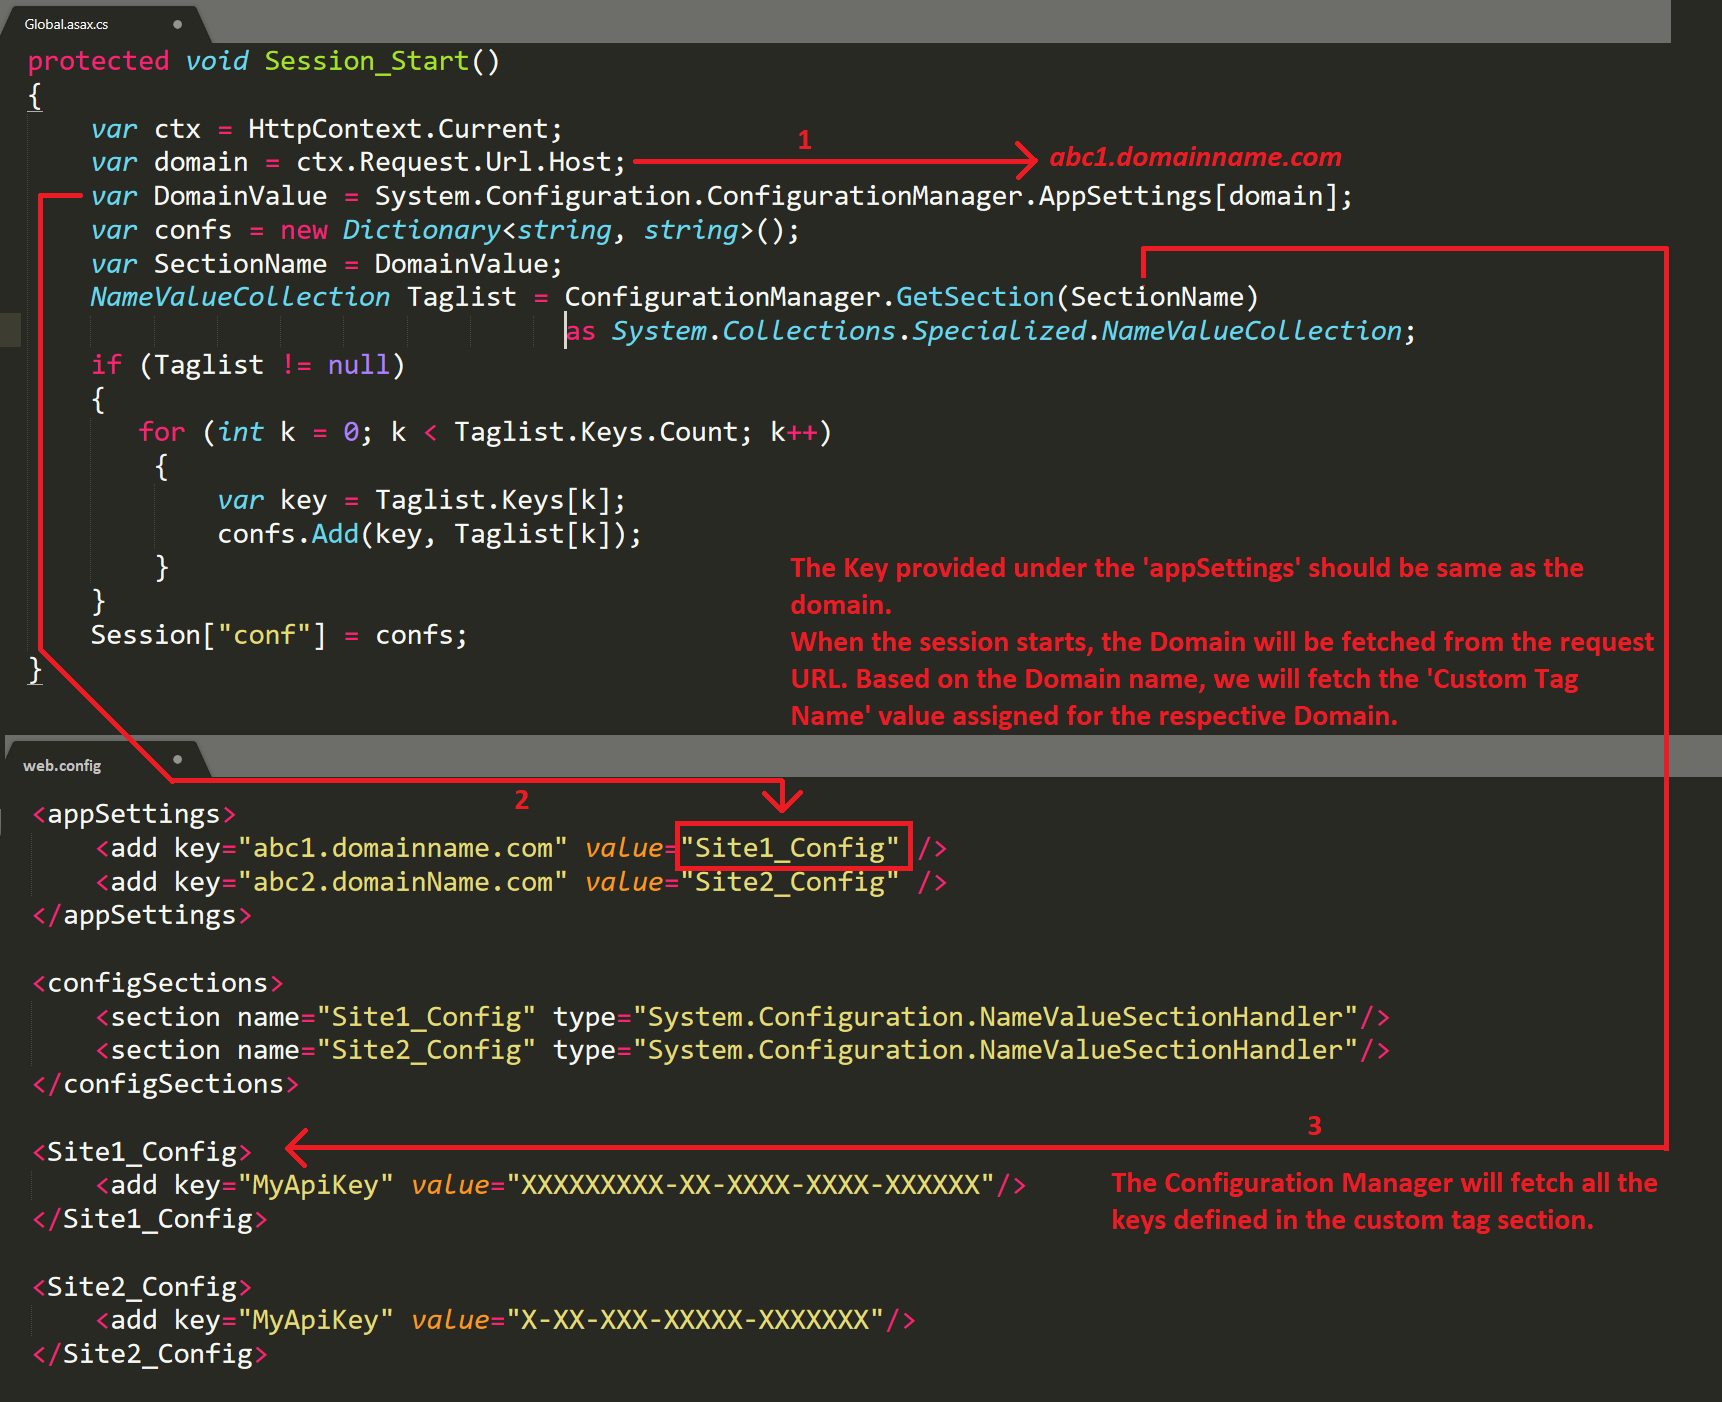Switch to the web.config tab
The height and width of the screenshot is (1402, 1722).
coord(62,764)
